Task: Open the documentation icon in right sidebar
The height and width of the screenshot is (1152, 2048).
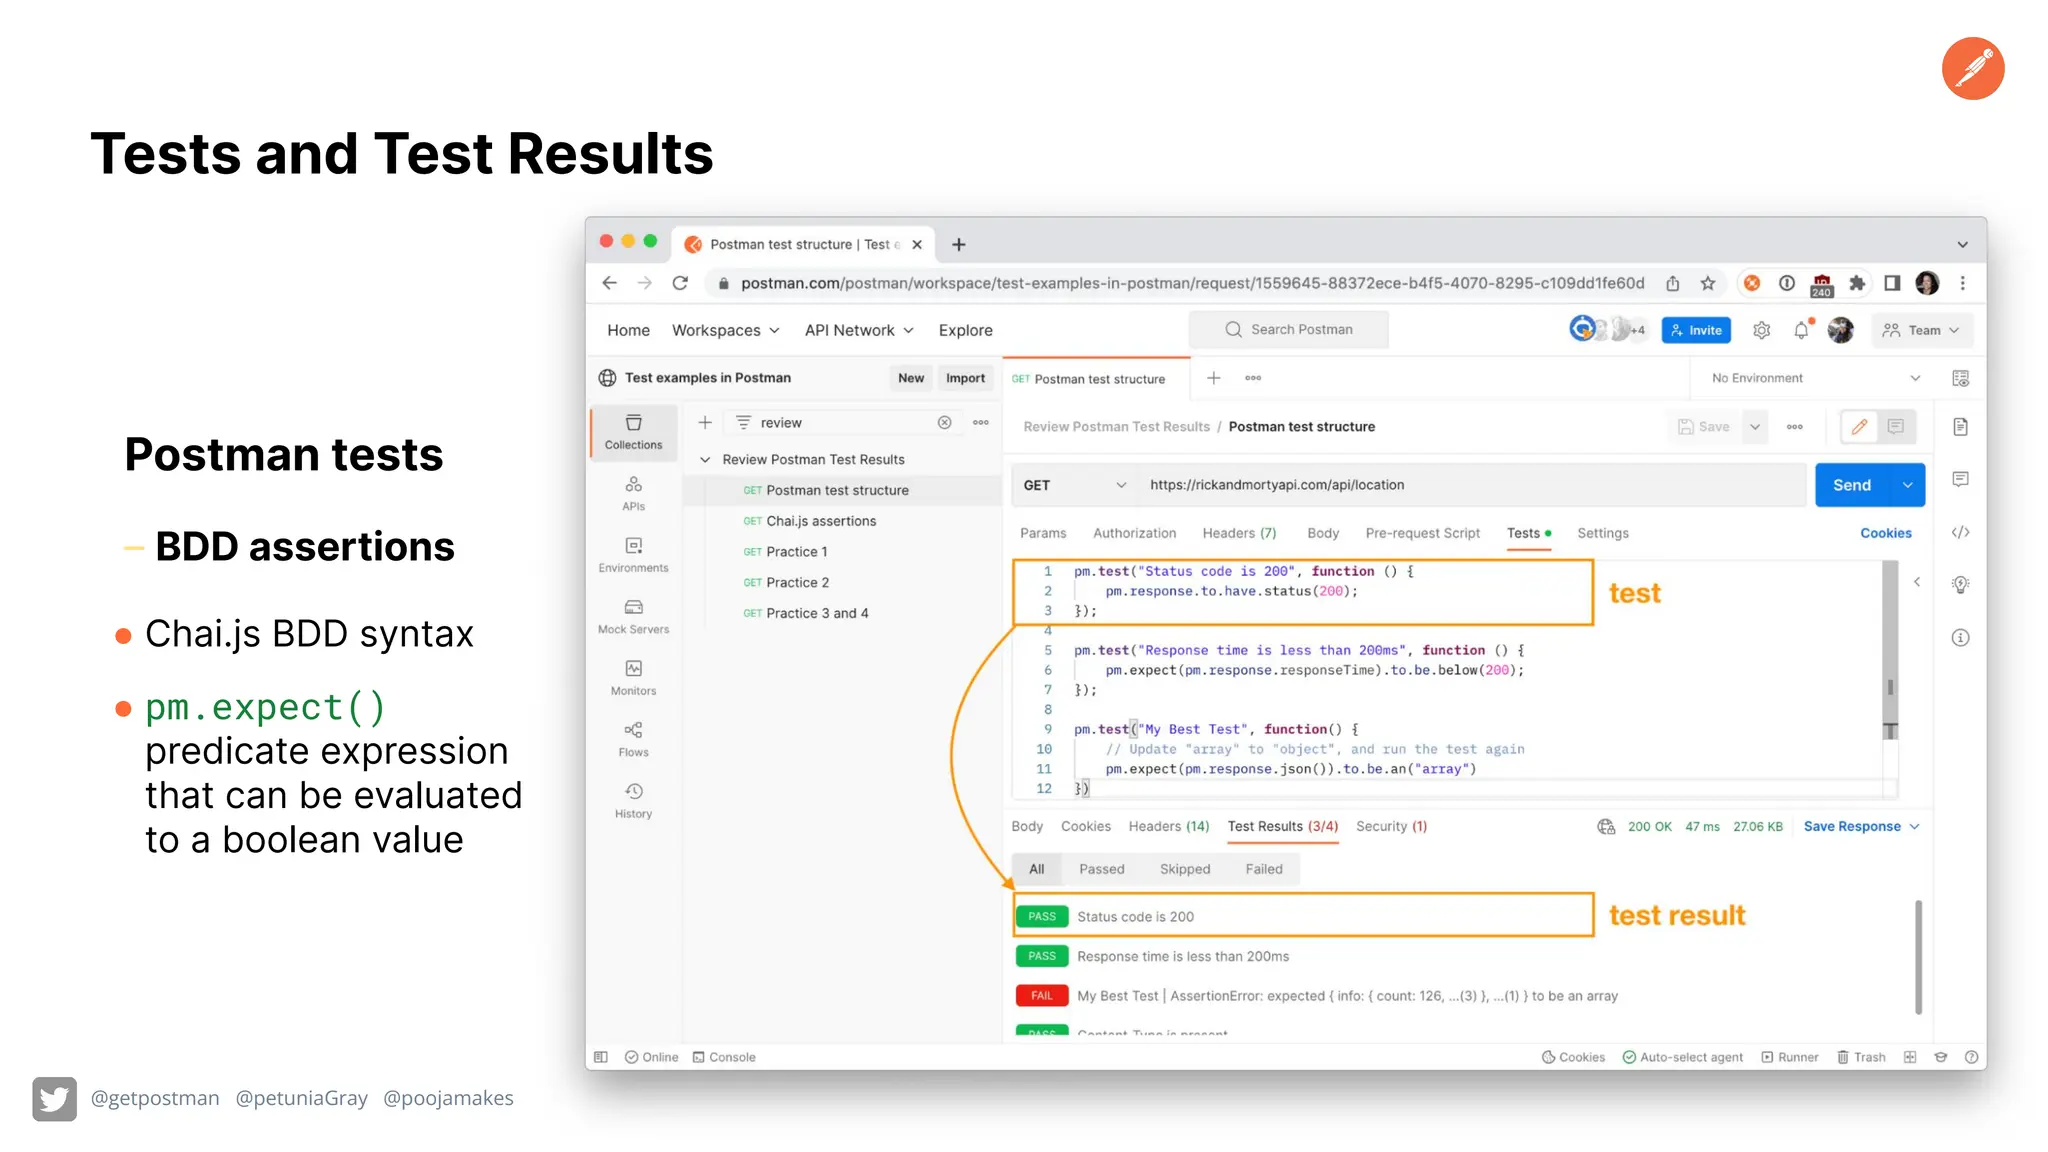Action: [1960, 427]
